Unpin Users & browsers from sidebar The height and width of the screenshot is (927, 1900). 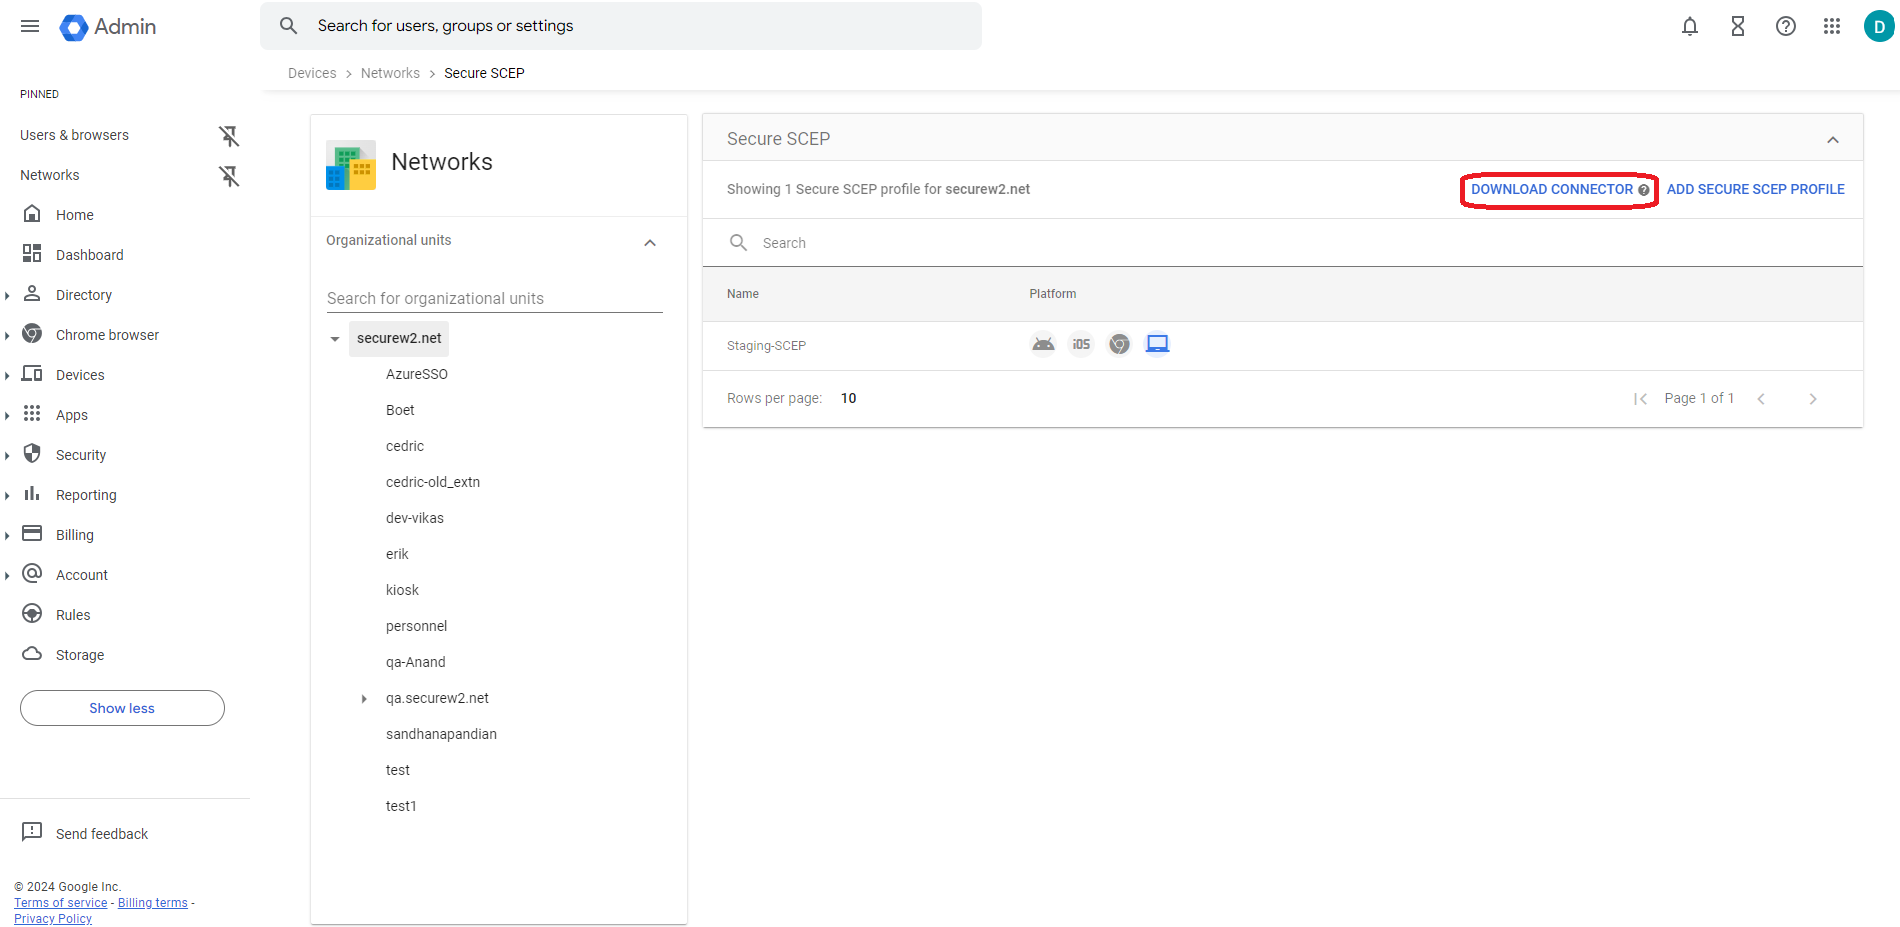click(x=229, y=136)
